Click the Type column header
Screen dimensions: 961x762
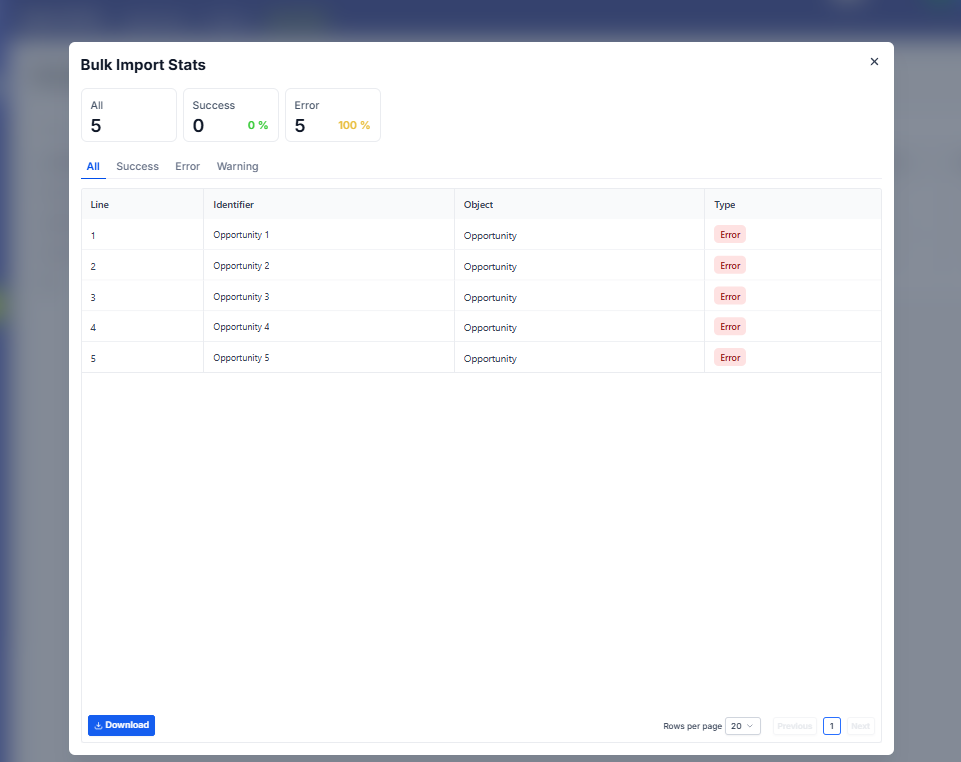[724, 205]
